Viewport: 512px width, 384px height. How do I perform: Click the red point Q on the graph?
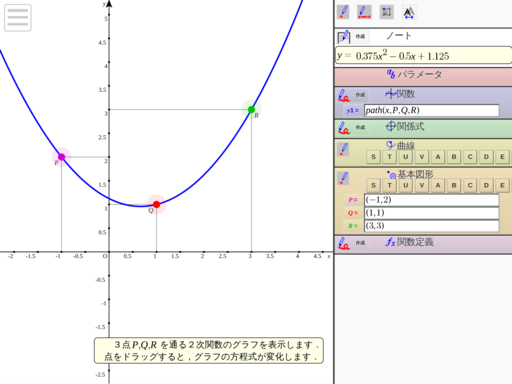156,204
